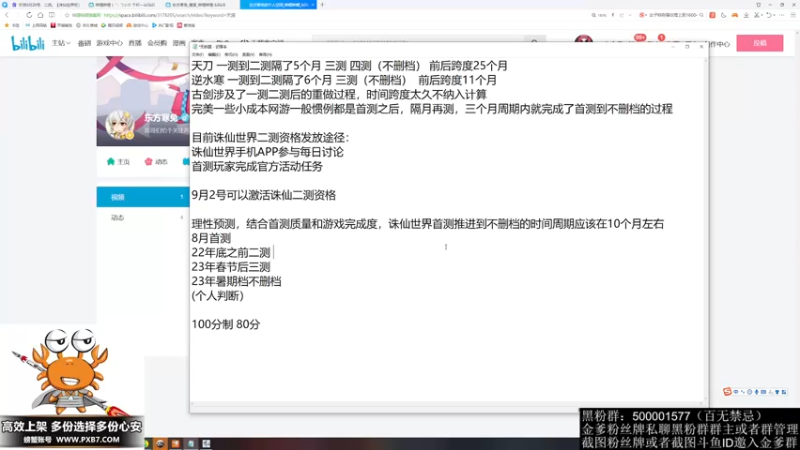This screenshot has width=800, height=450.
Task: Click Notepad line '8月首测'
Action: pyautogui.click(x=211, y=238)
